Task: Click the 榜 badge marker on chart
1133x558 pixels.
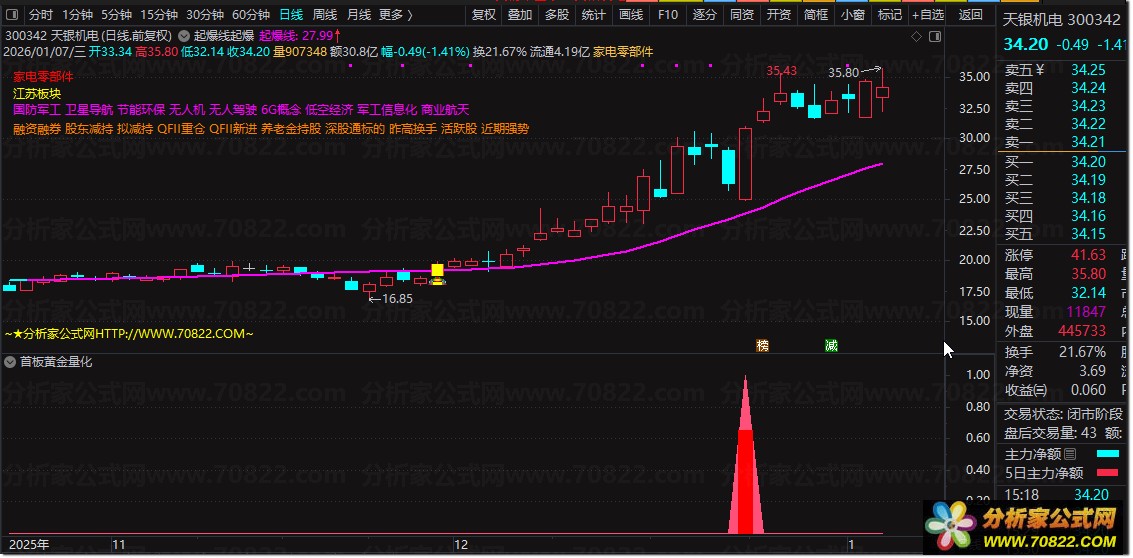Action: coord(762,345)
